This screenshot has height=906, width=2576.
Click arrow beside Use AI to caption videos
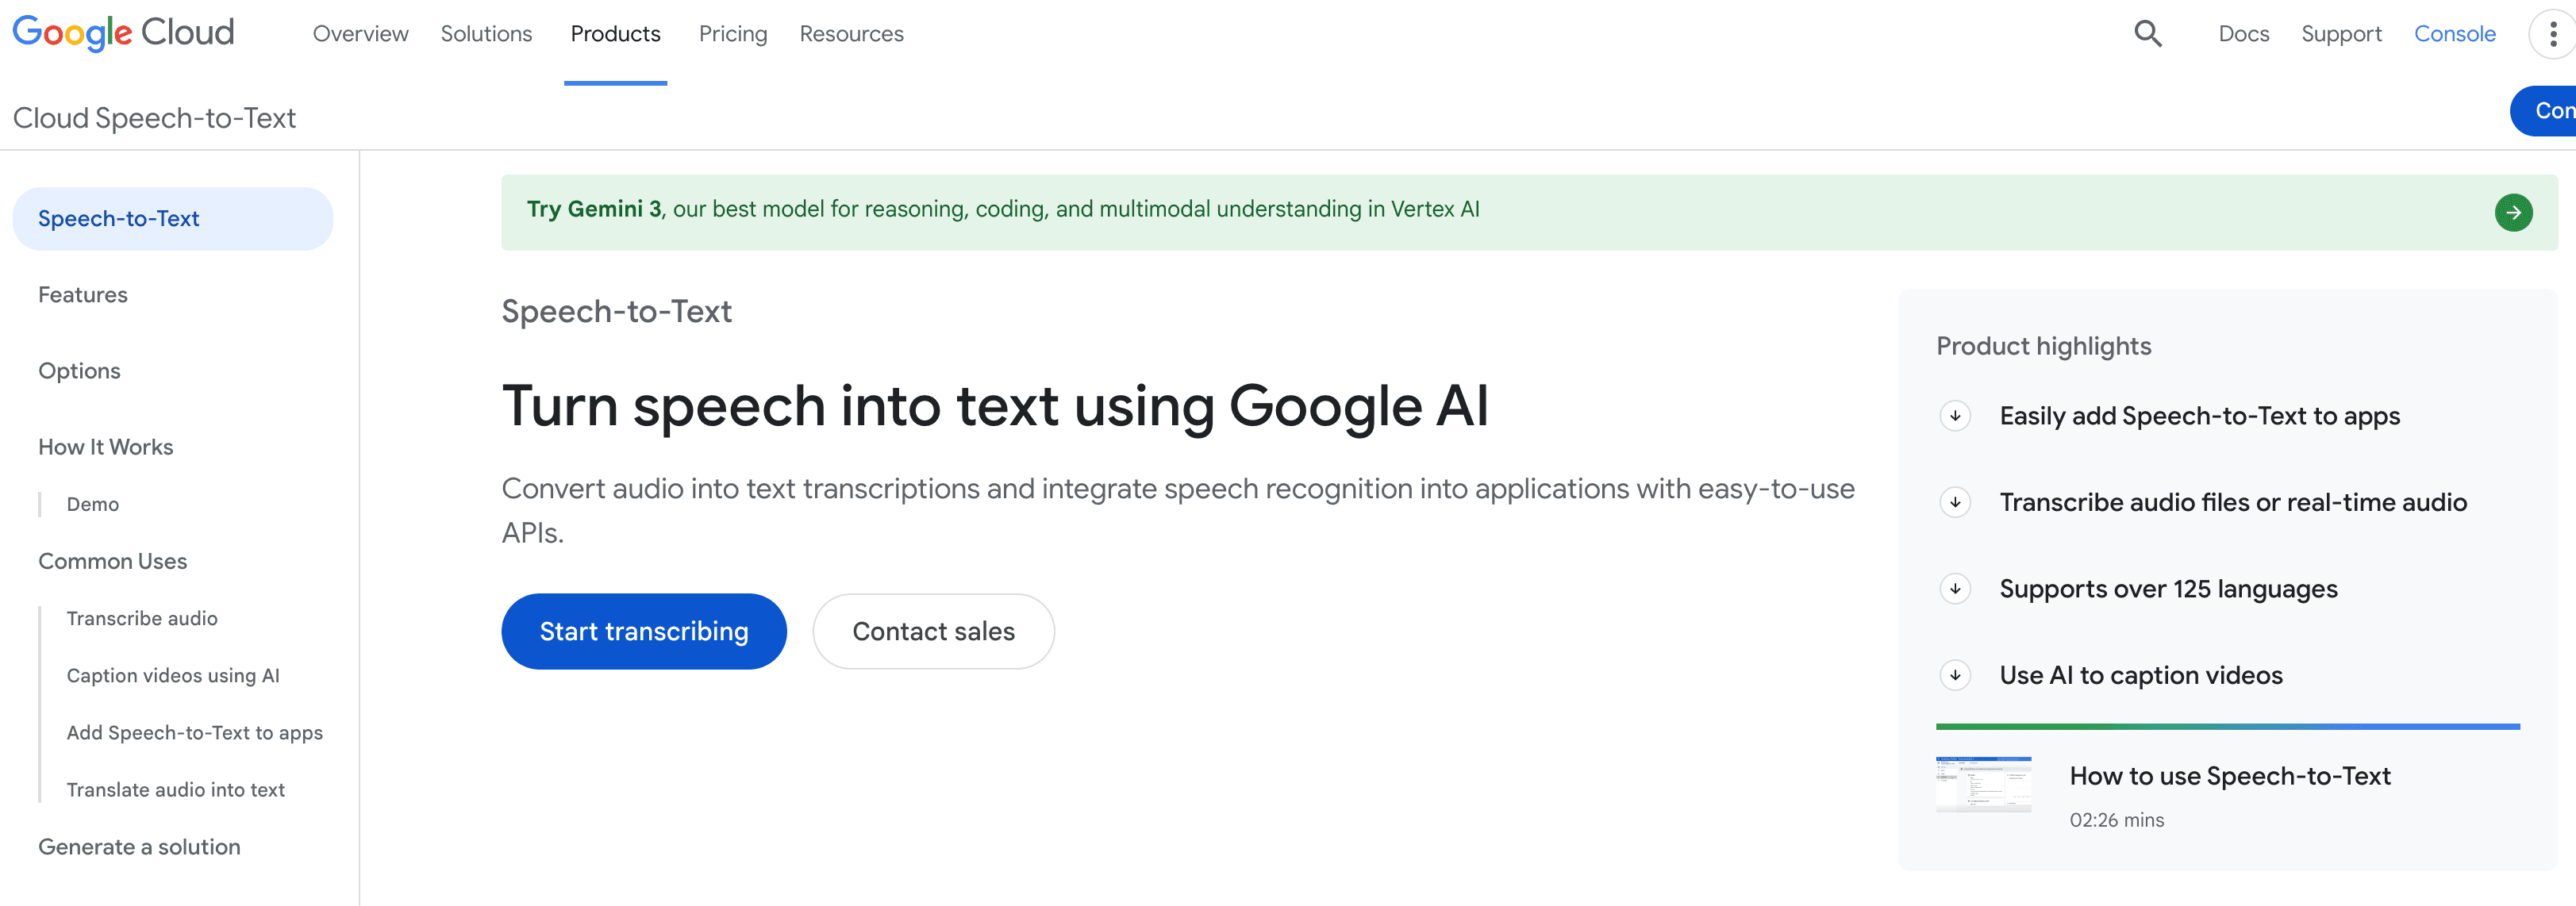tap(1955, 675)
